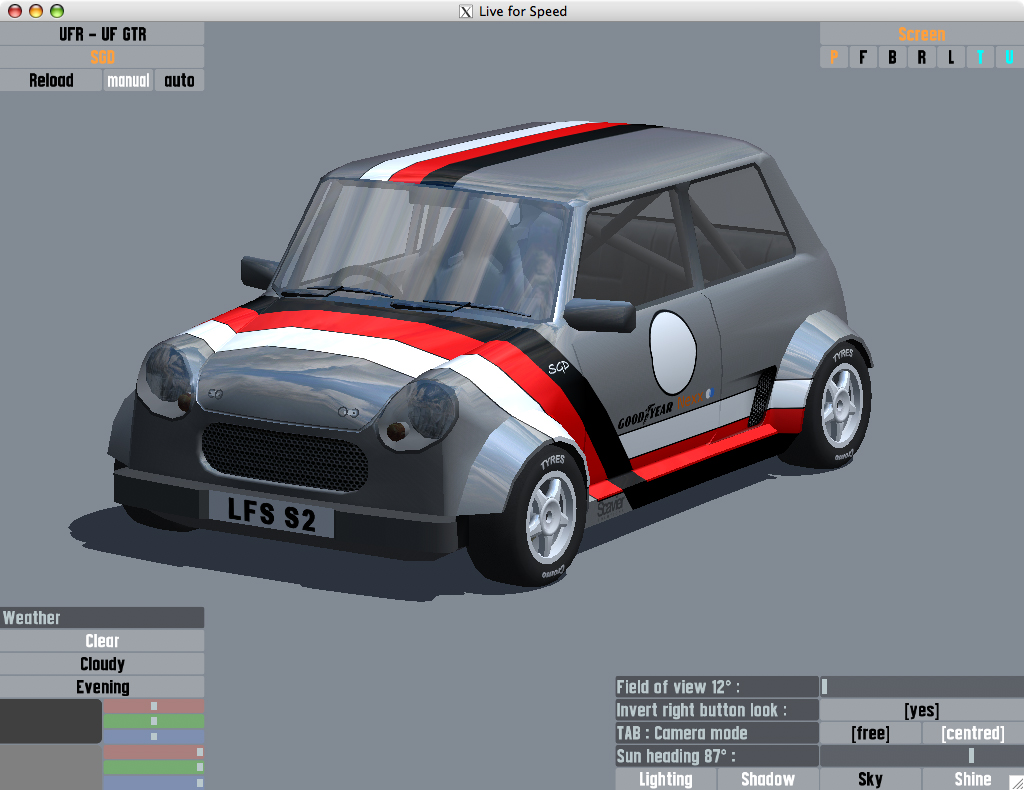Click the window resize grip icon
Image resolution: width=1024 pixels, height=790 pixels.
[1016, 782]
